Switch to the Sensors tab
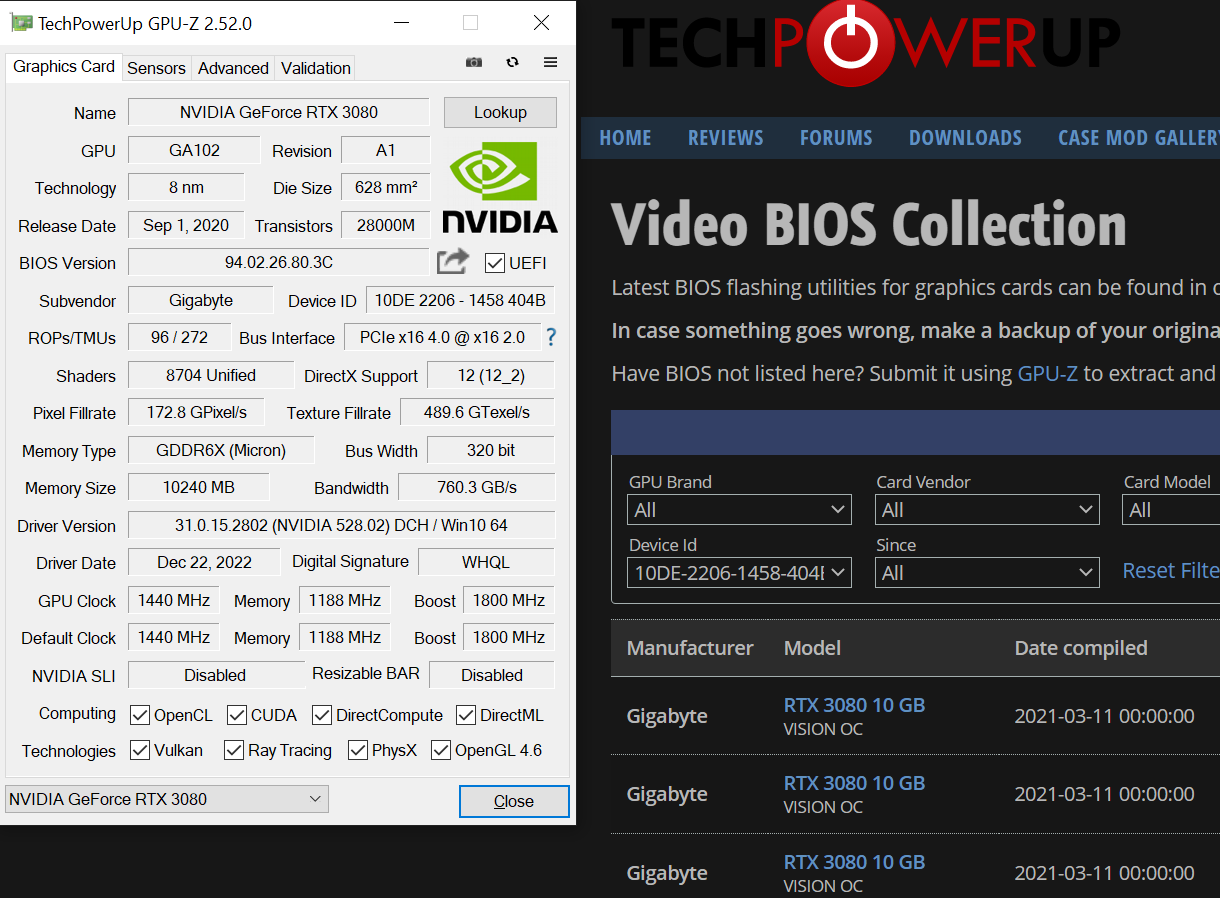 pyautogui.click(x=156, y=68)
